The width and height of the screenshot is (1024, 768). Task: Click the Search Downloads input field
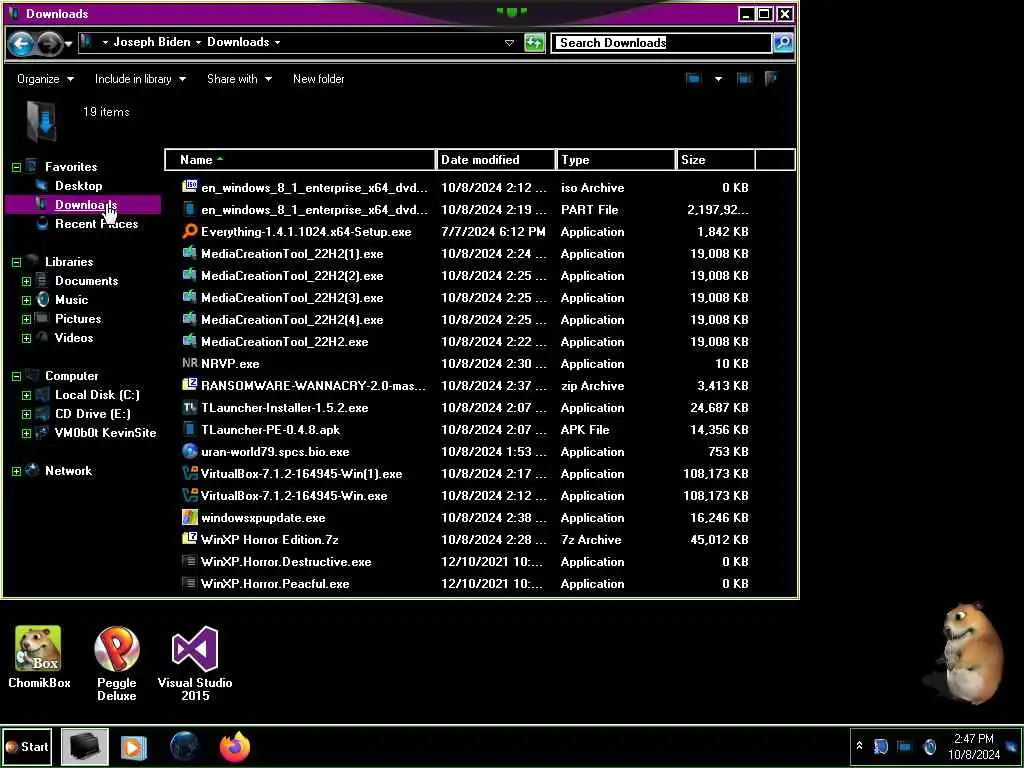click(662, 43)
